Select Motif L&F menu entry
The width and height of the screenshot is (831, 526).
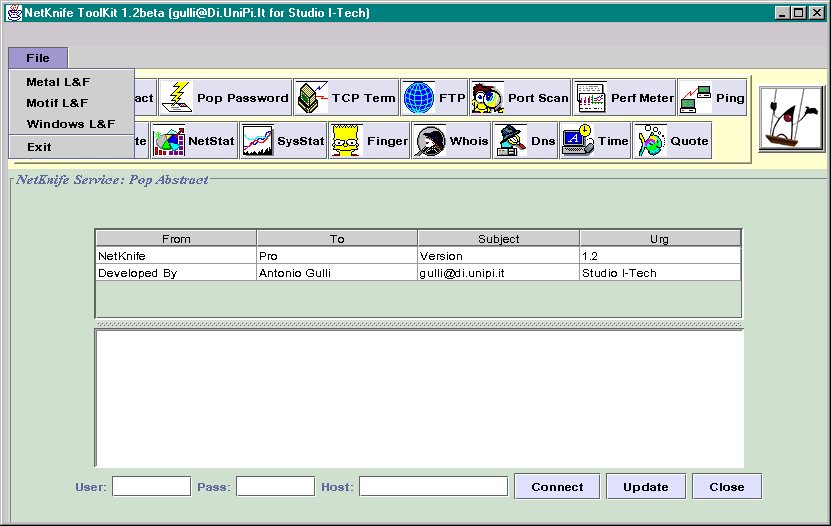tap(72, 103)
